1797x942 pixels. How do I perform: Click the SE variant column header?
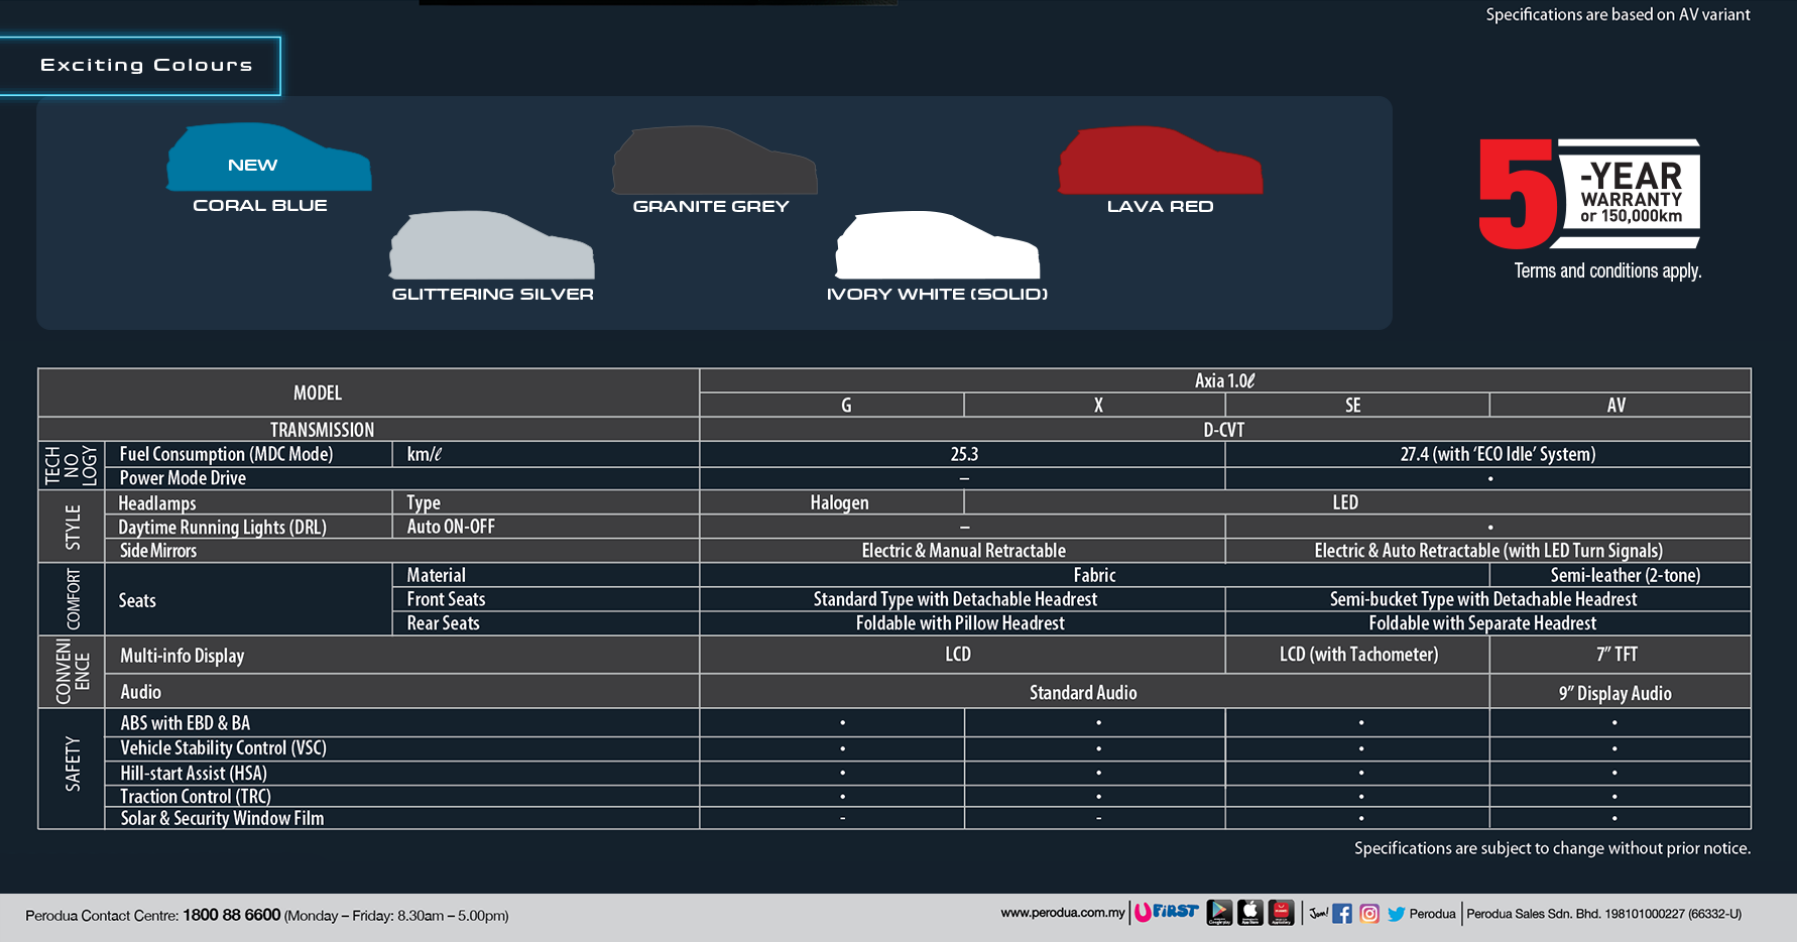1353,405
